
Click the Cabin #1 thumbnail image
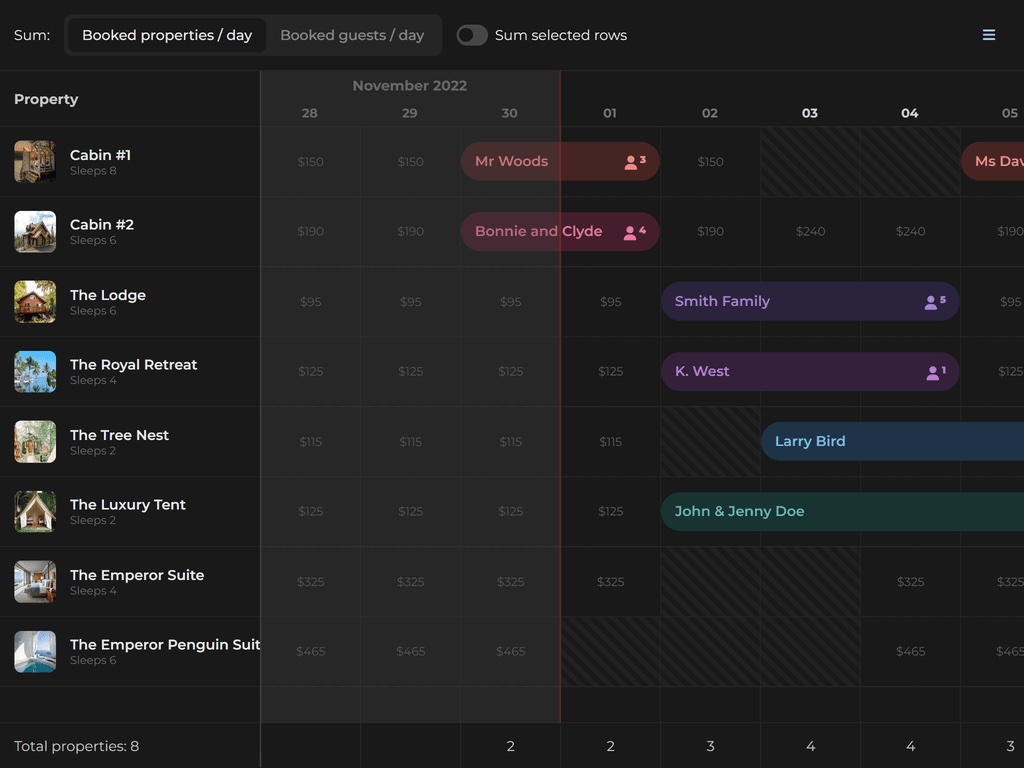(35, 161)
